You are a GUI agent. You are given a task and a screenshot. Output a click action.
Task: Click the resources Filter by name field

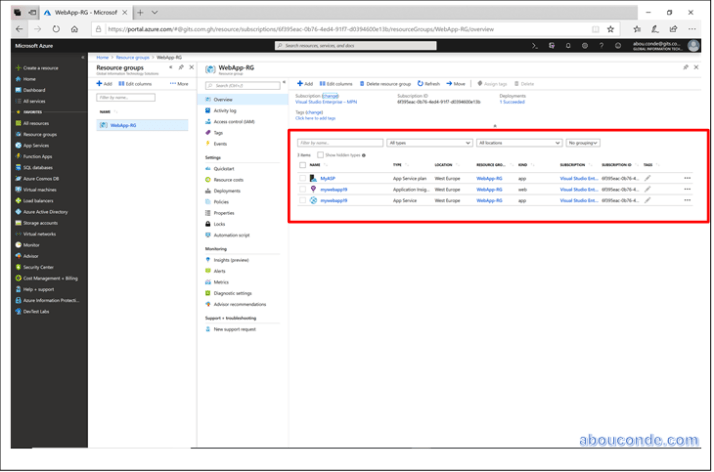coord(340,143)
